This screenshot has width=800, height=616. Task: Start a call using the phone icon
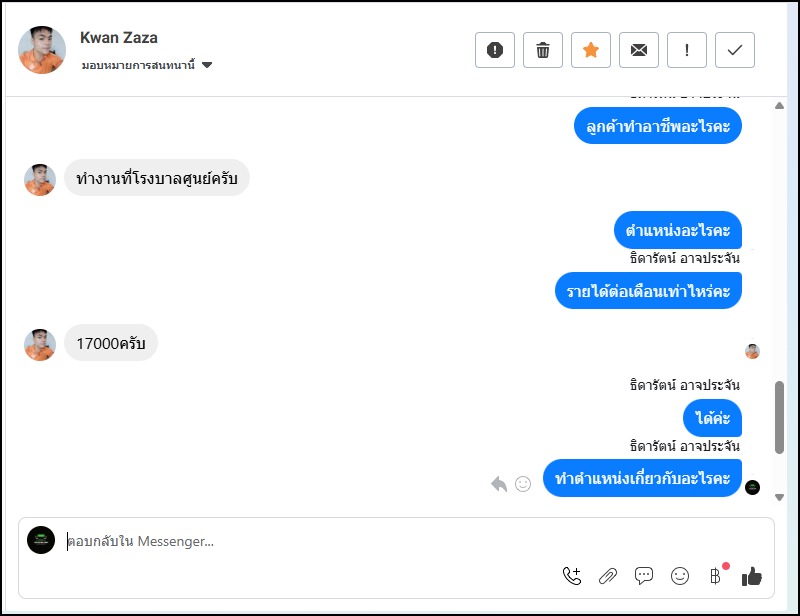(x=572, y=575)
